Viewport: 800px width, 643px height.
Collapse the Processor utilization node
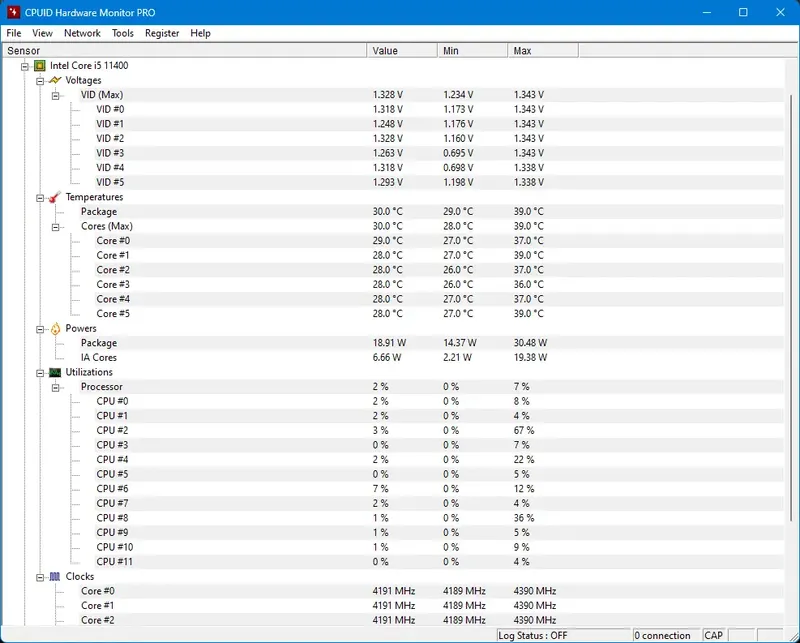56,387
